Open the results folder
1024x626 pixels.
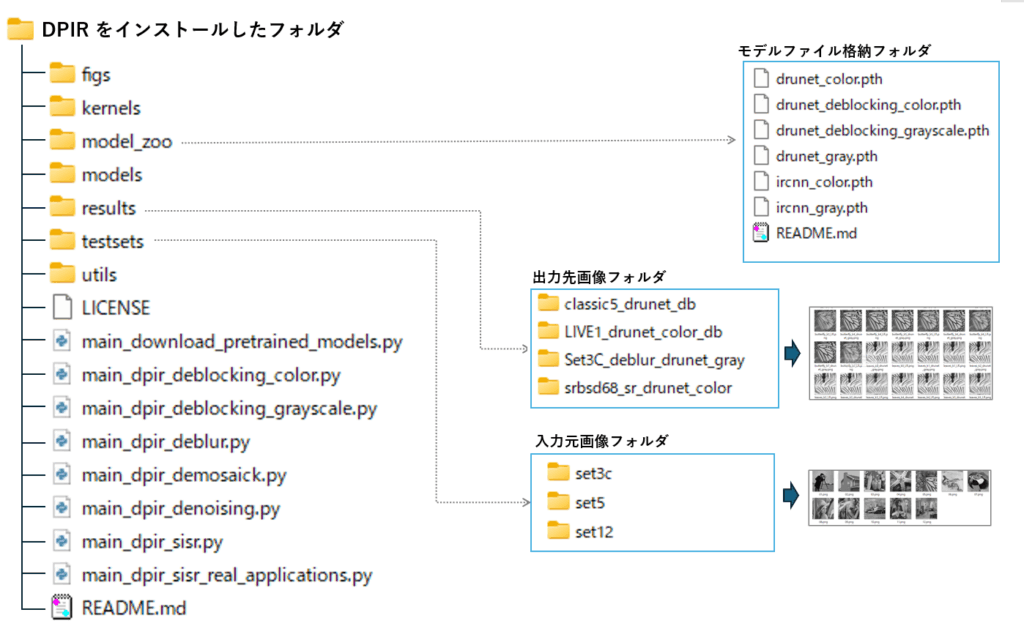pyautogui.click(x=108, y=208)
